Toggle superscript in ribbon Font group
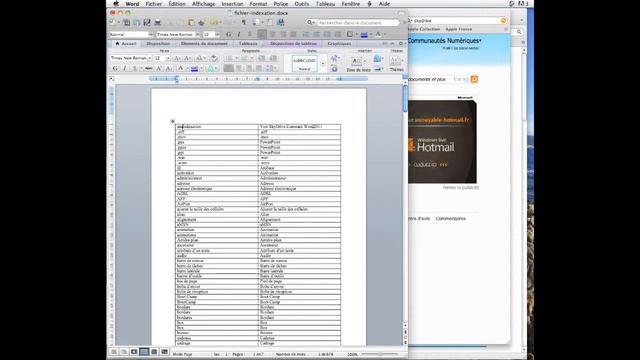 pyautogui.click(x=158, y=68)
